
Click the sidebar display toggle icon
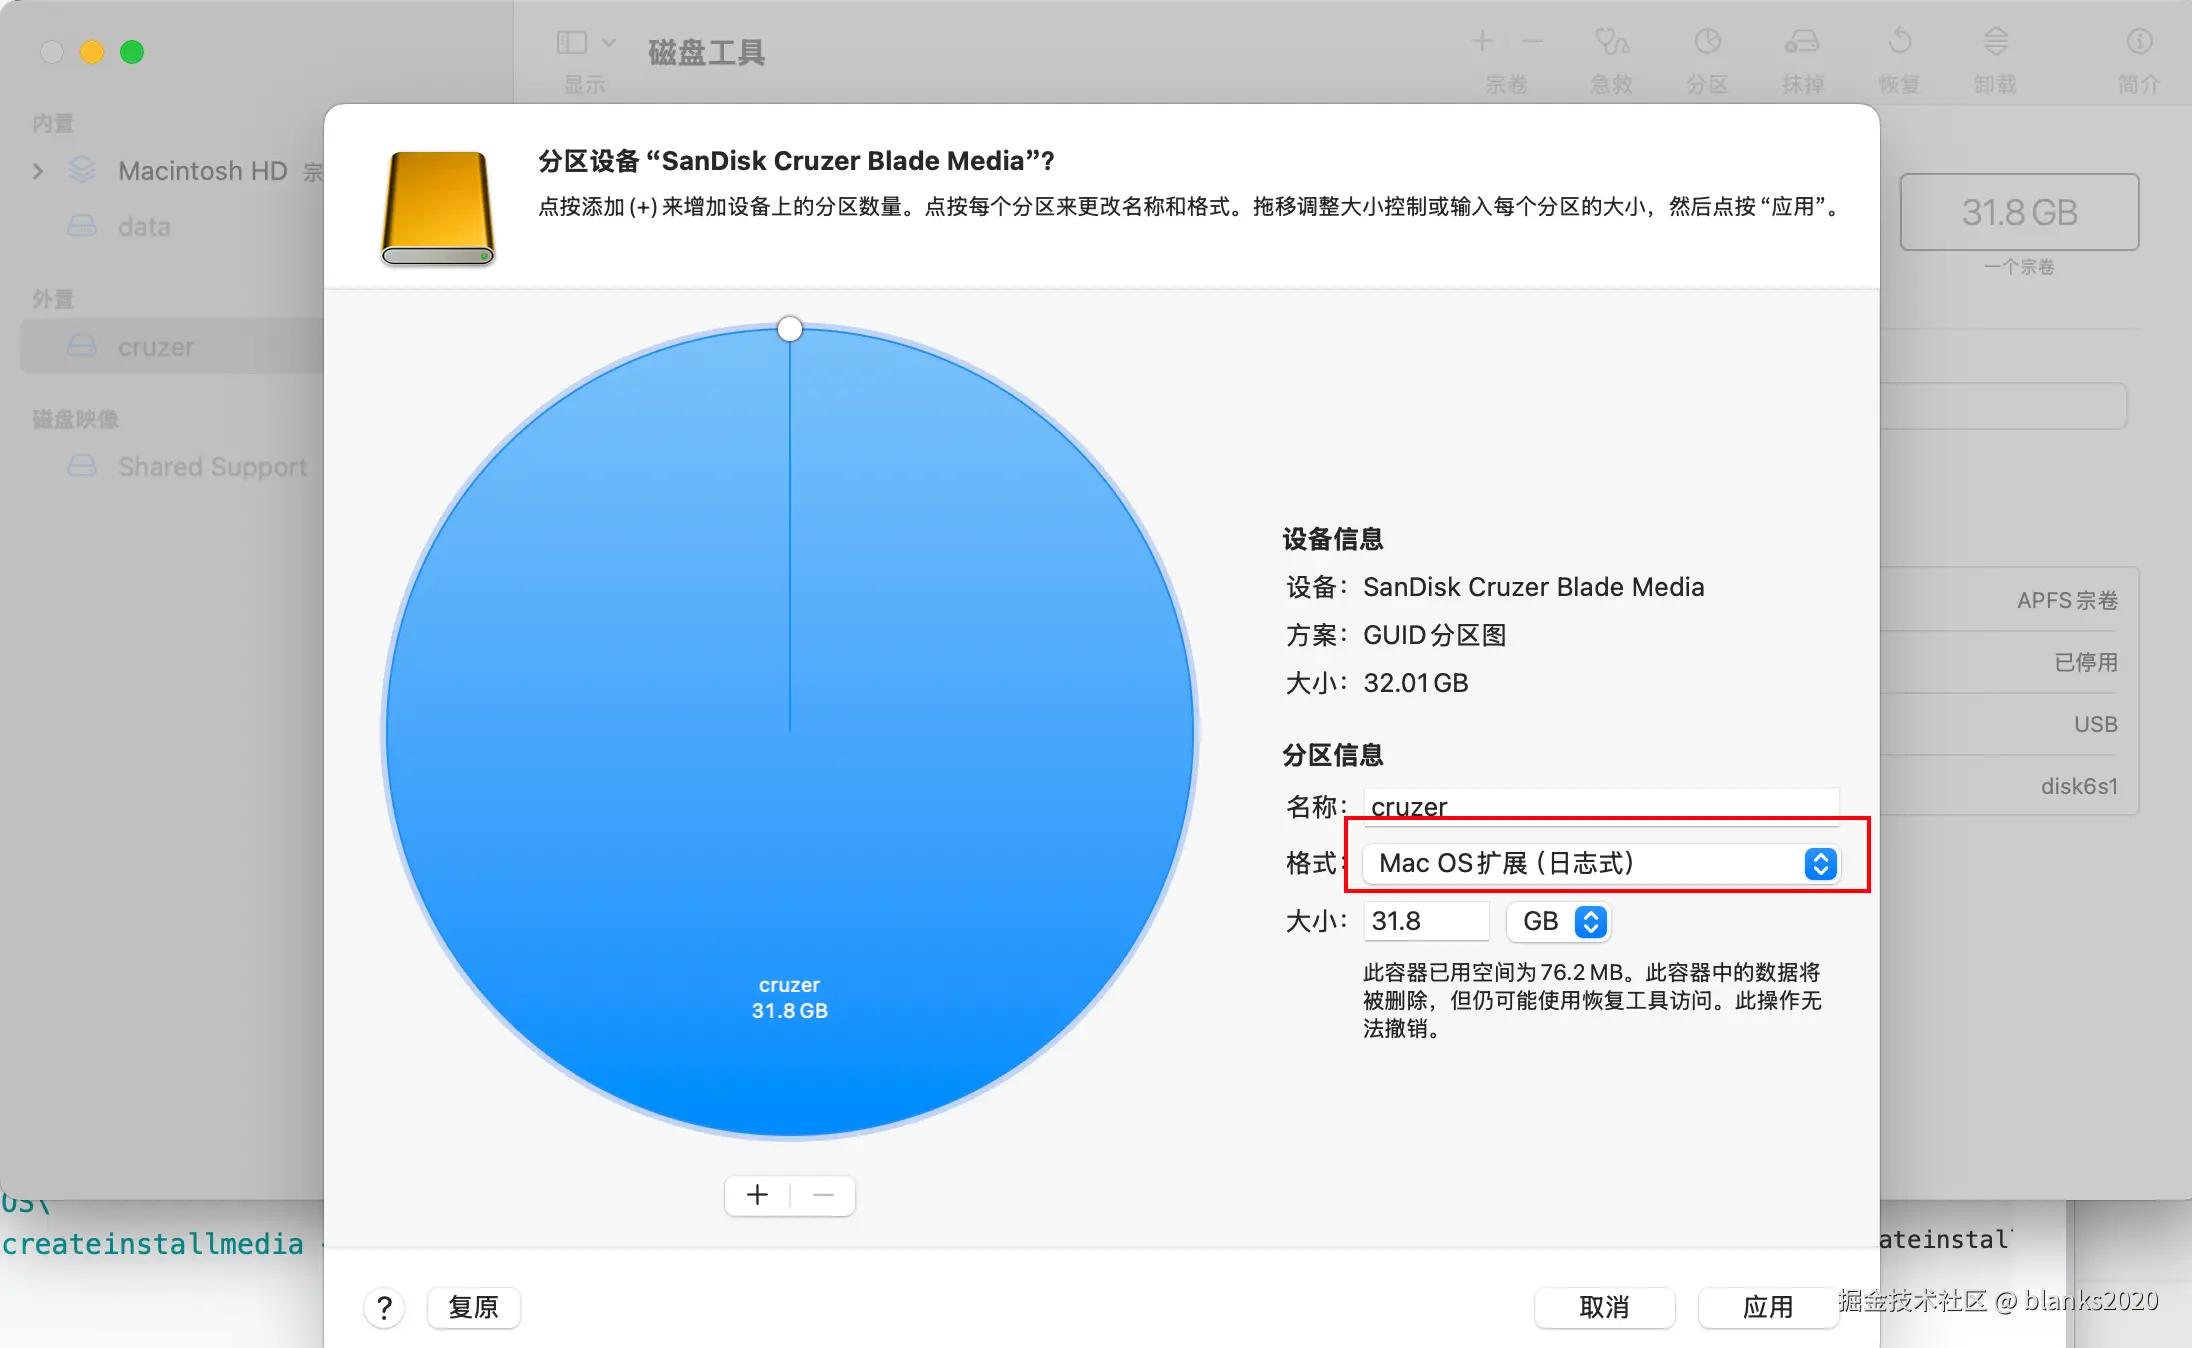(x=572, y=43)
